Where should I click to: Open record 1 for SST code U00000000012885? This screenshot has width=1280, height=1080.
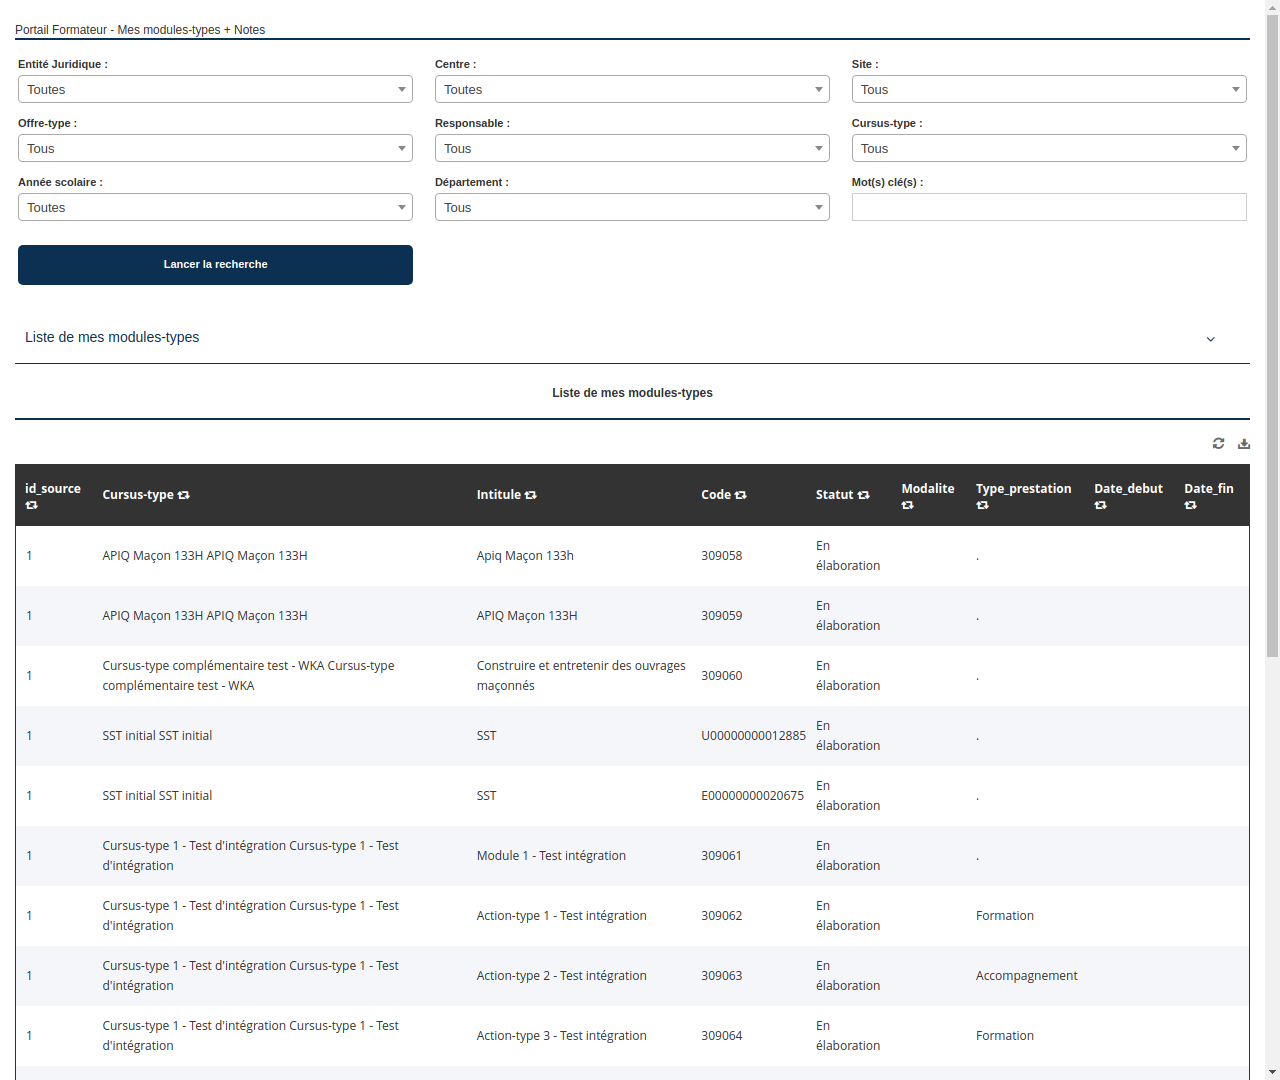tap(29, 735)
